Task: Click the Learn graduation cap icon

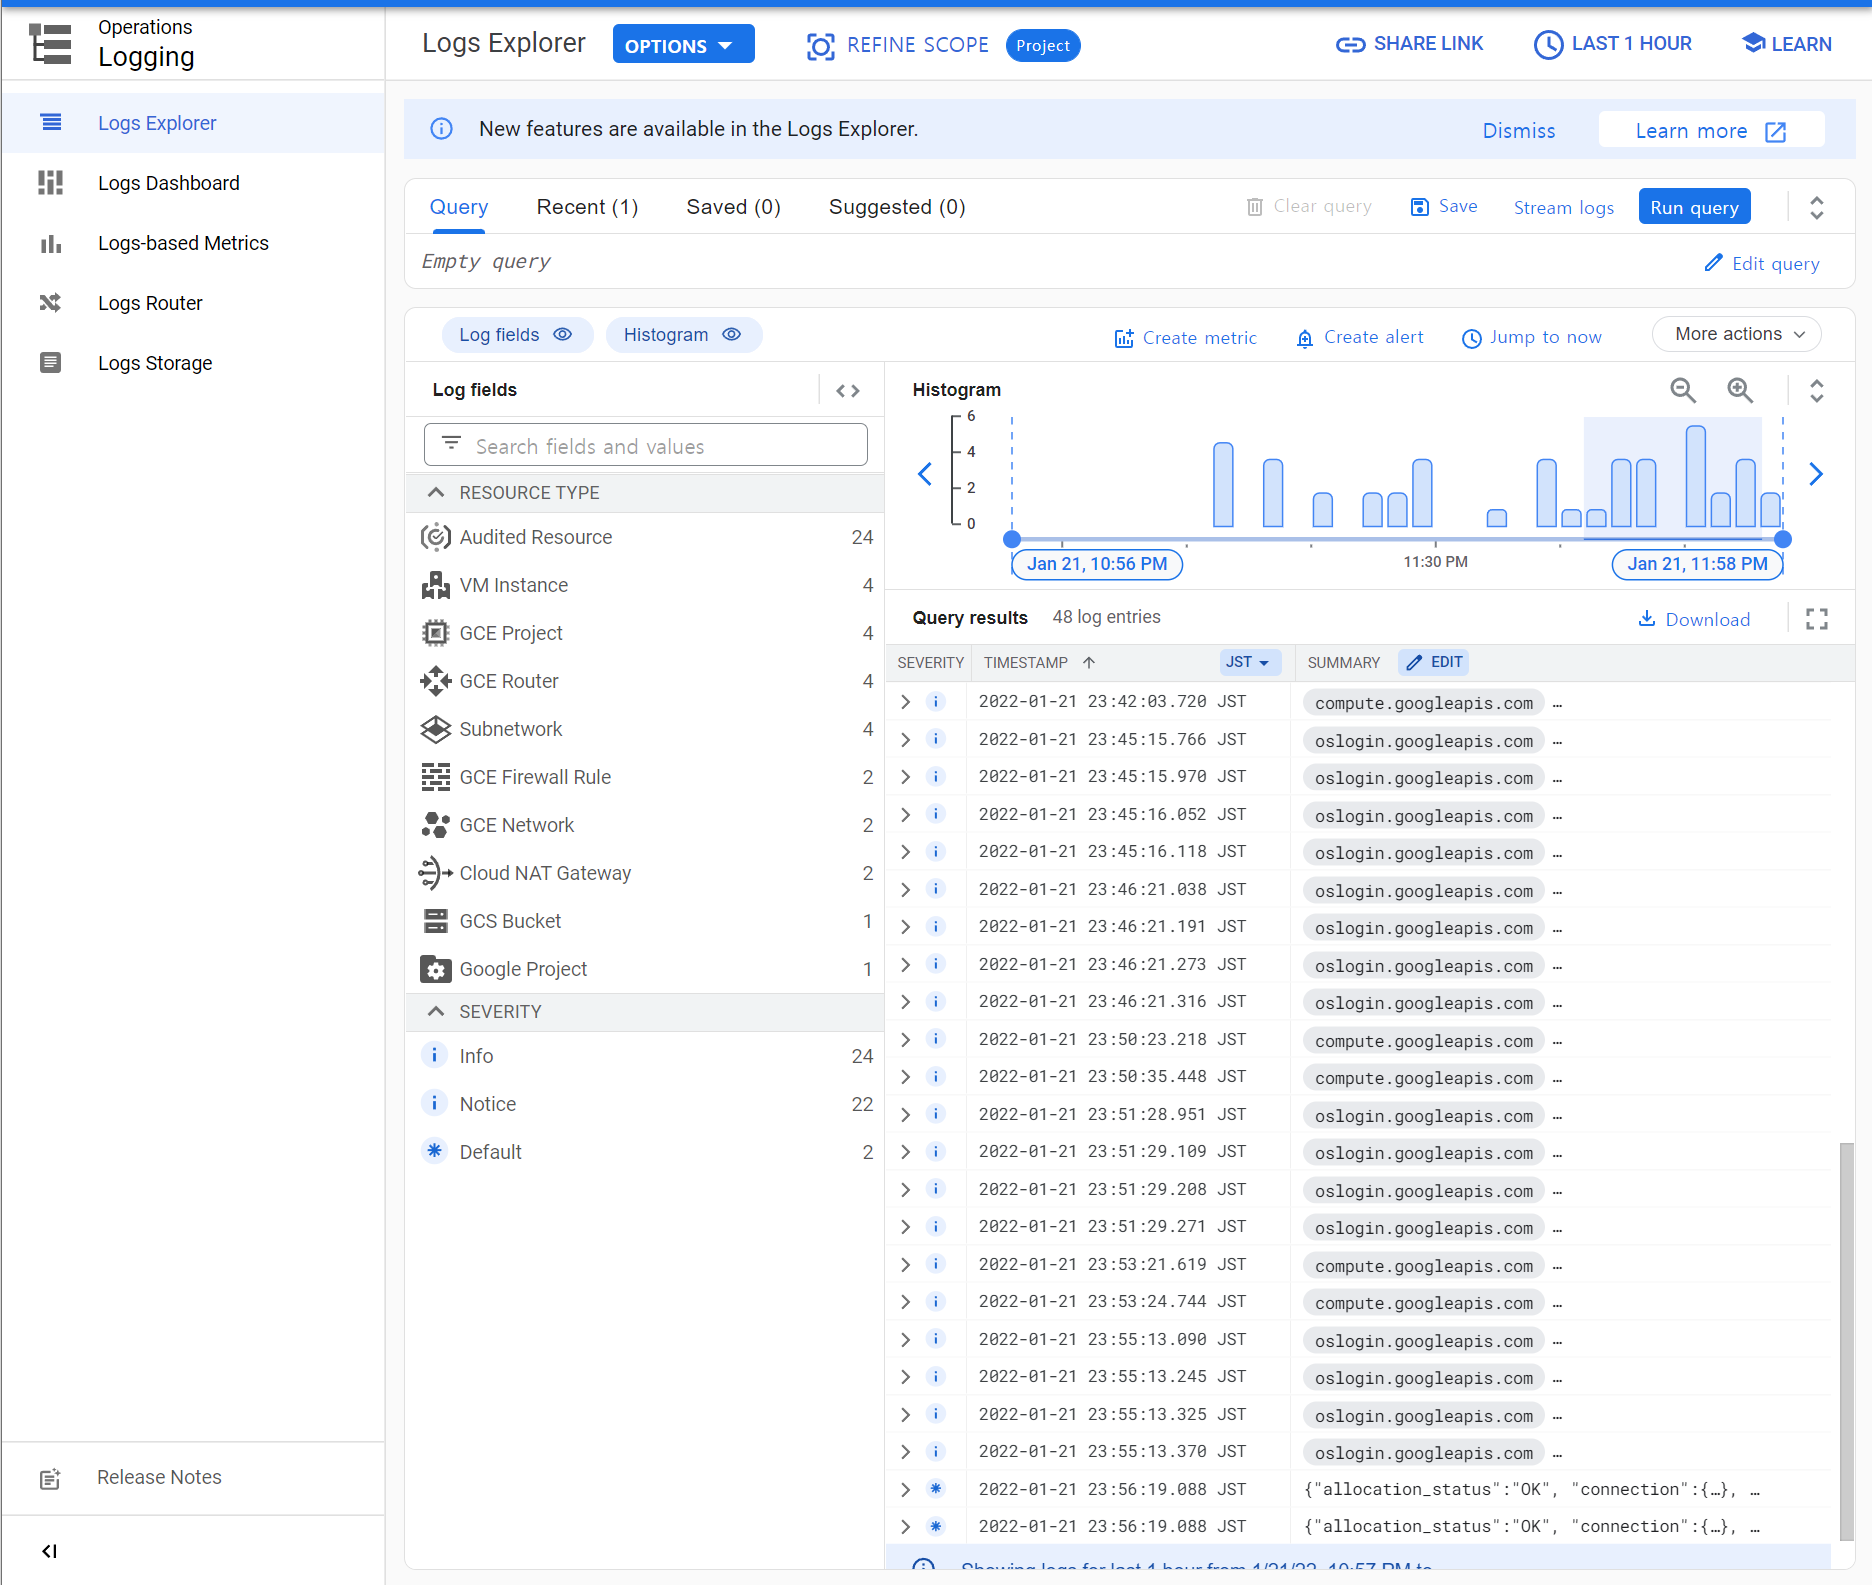Action: [1754, 43]
